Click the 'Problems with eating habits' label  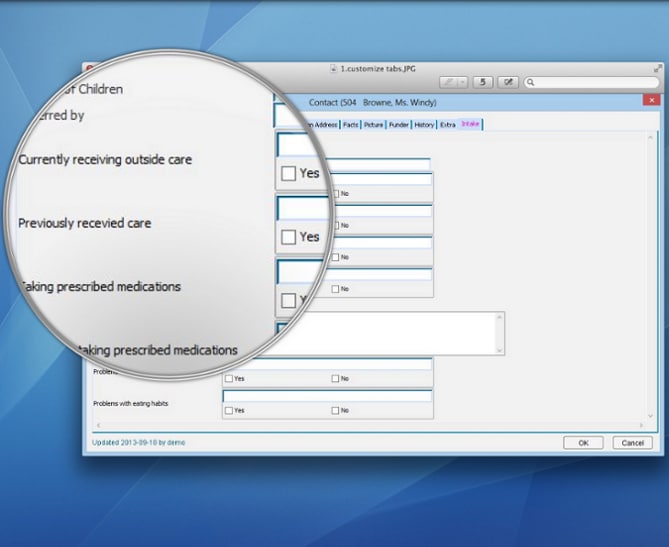pyautogui.click(x=131, y=403)
